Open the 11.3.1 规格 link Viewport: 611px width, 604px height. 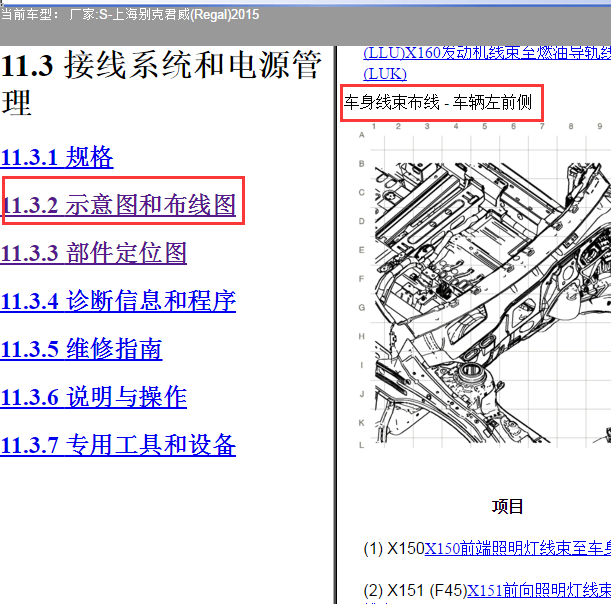tap(57, 157)
